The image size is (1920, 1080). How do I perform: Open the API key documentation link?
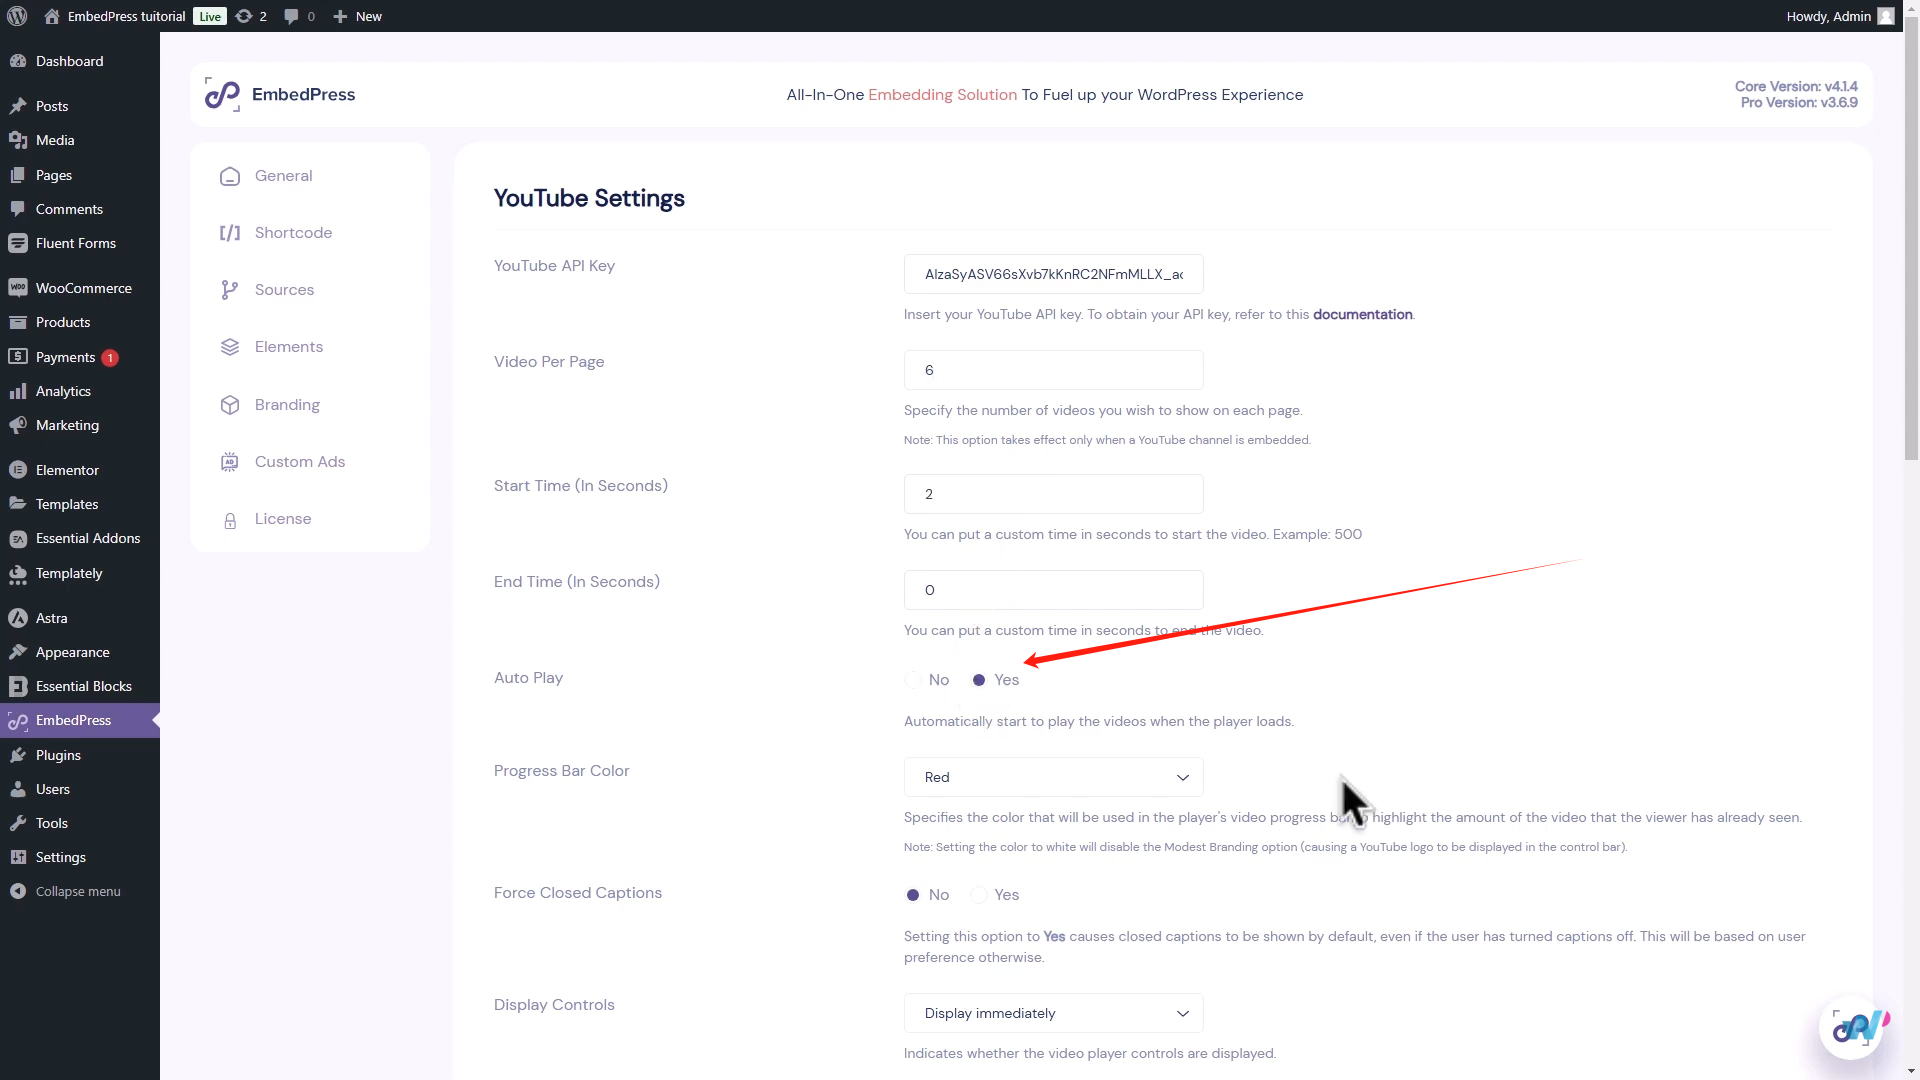pos(1362,314)
